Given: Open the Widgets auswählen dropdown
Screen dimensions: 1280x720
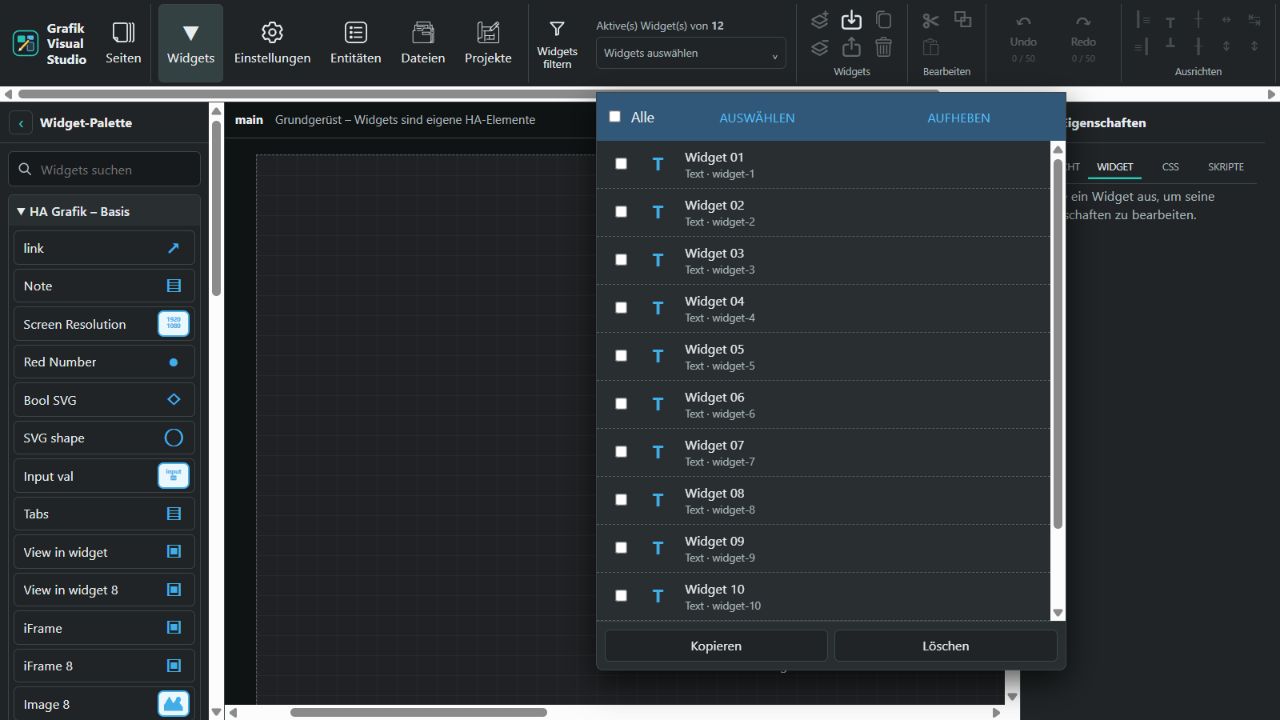Looking at the screenshot, I should tap(691, 53).
